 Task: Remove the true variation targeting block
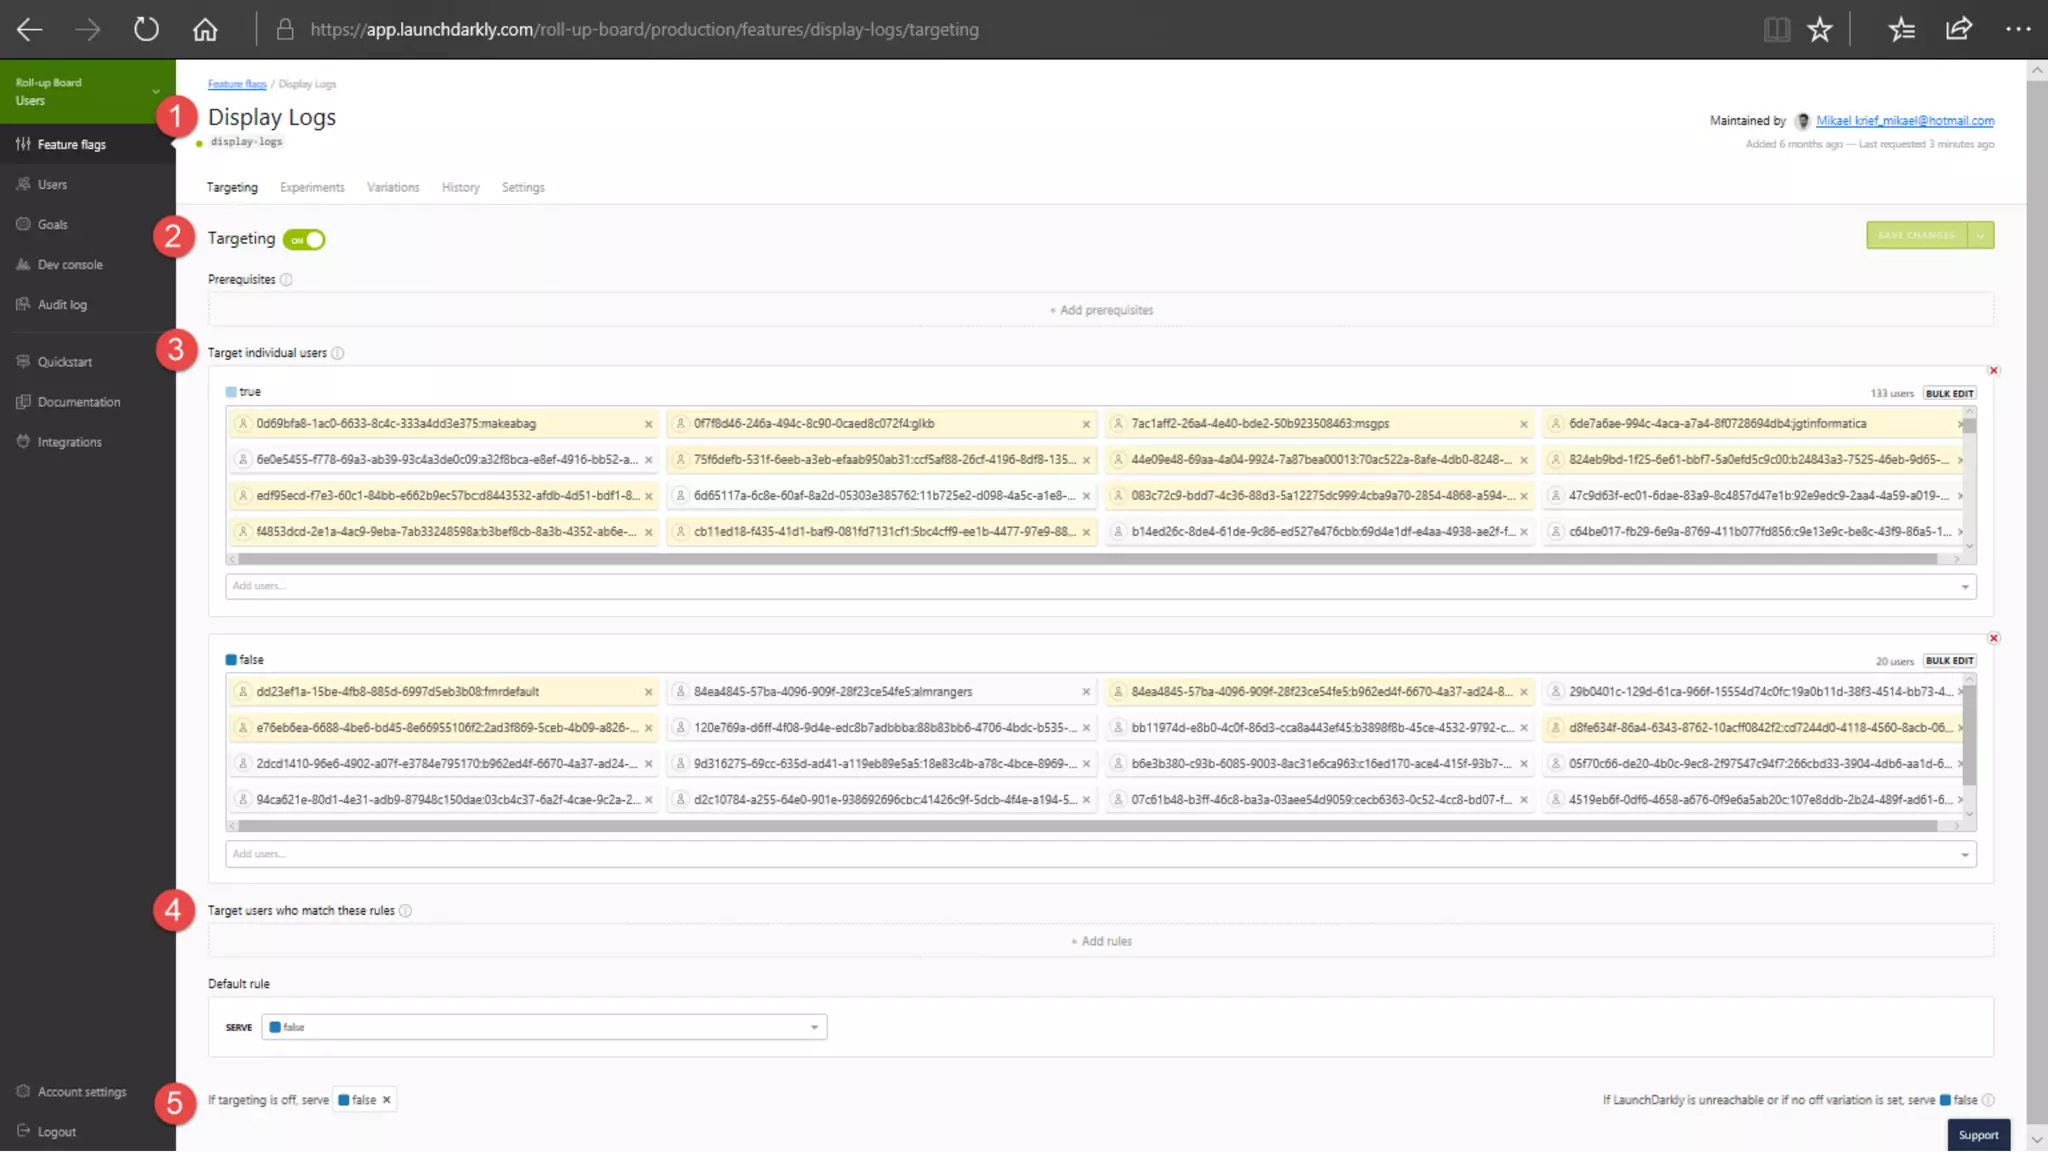pos(1993,371)
